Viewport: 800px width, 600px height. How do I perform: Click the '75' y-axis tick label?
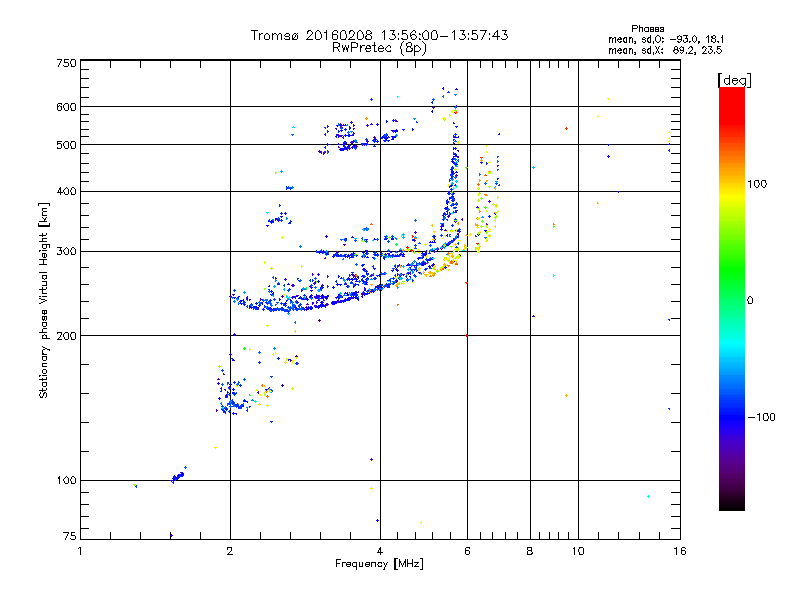point(69,536)
